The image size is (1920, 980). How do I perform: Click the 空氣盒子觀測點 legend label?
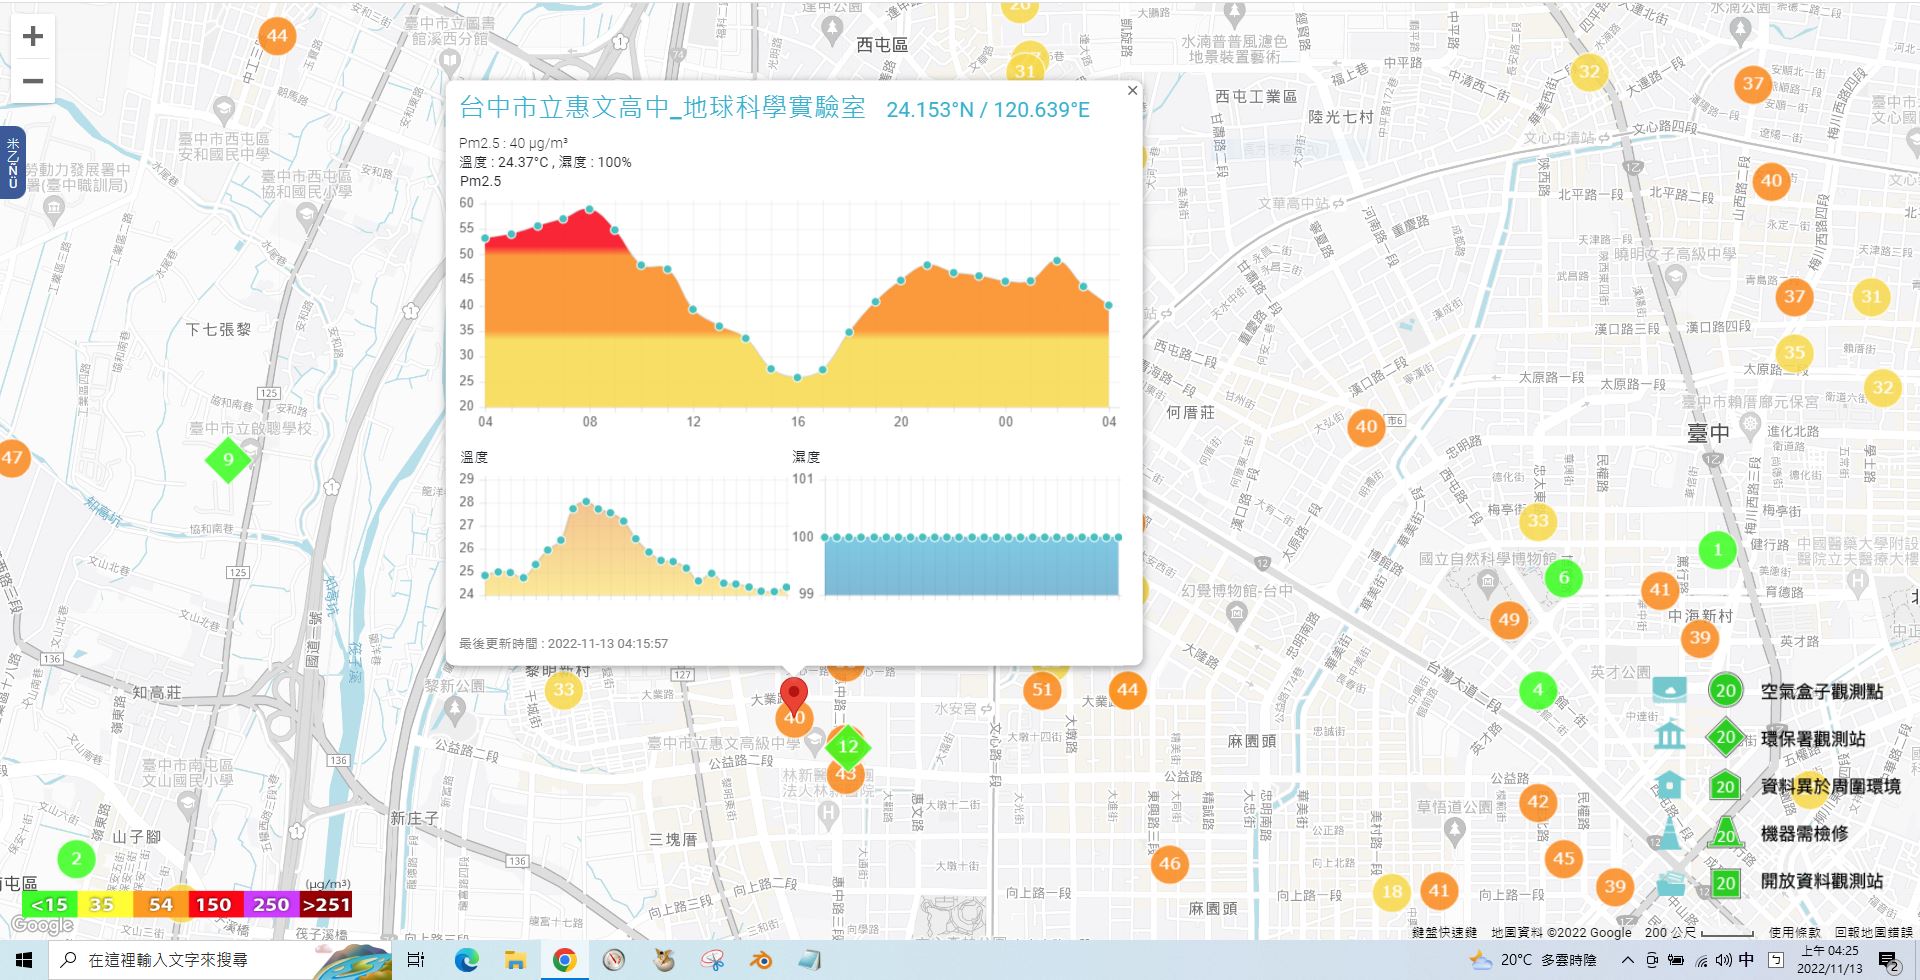click(x=1822, y=691)
